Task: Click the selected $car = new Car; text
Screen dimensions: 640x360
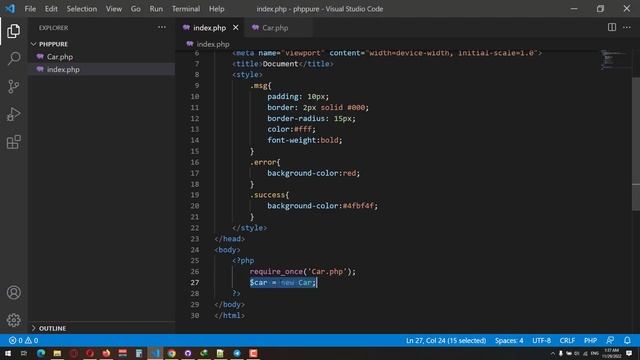Action: (x=283, y=282)
